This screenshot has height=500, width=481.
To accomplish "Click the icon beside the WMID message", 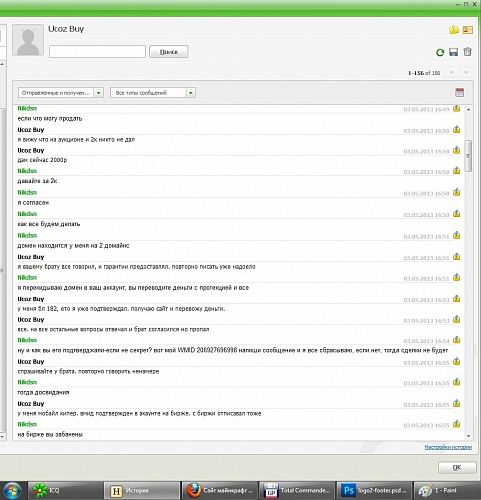I will (456, 340).
